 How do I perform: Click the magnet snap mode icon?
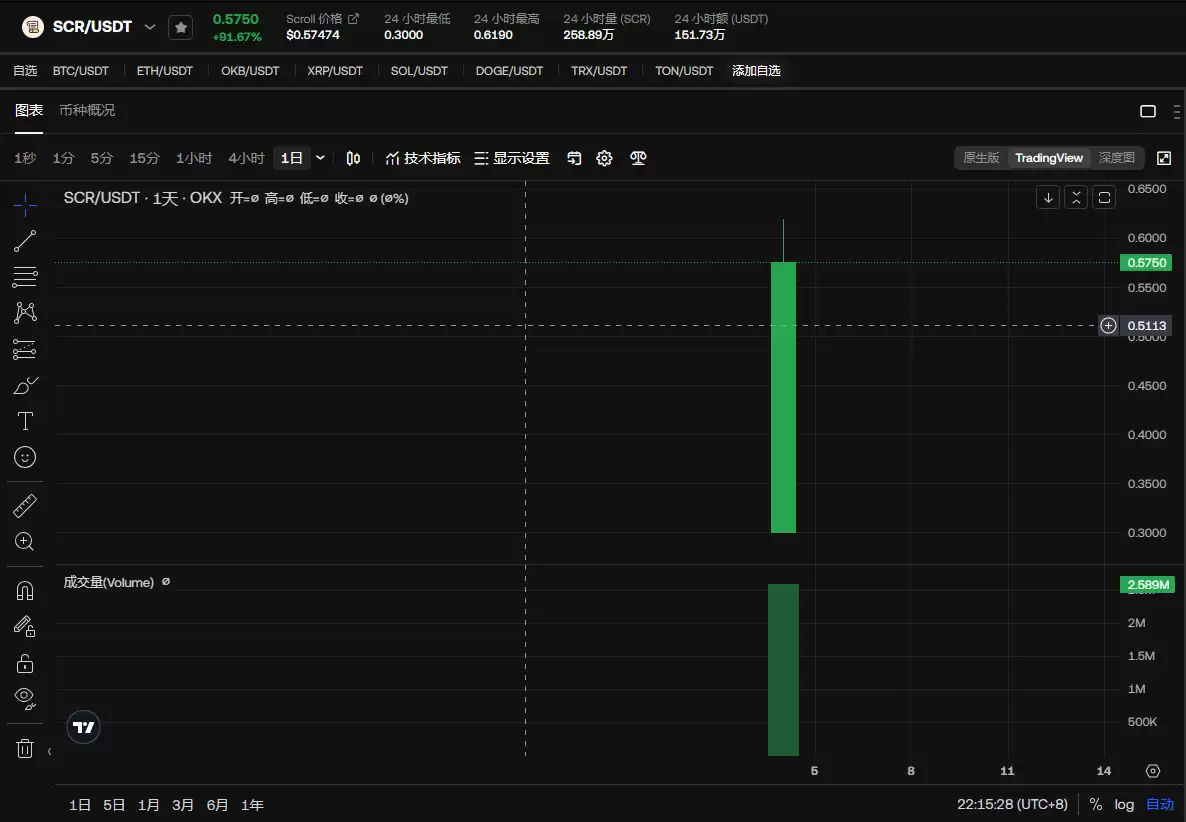[25, 591]
